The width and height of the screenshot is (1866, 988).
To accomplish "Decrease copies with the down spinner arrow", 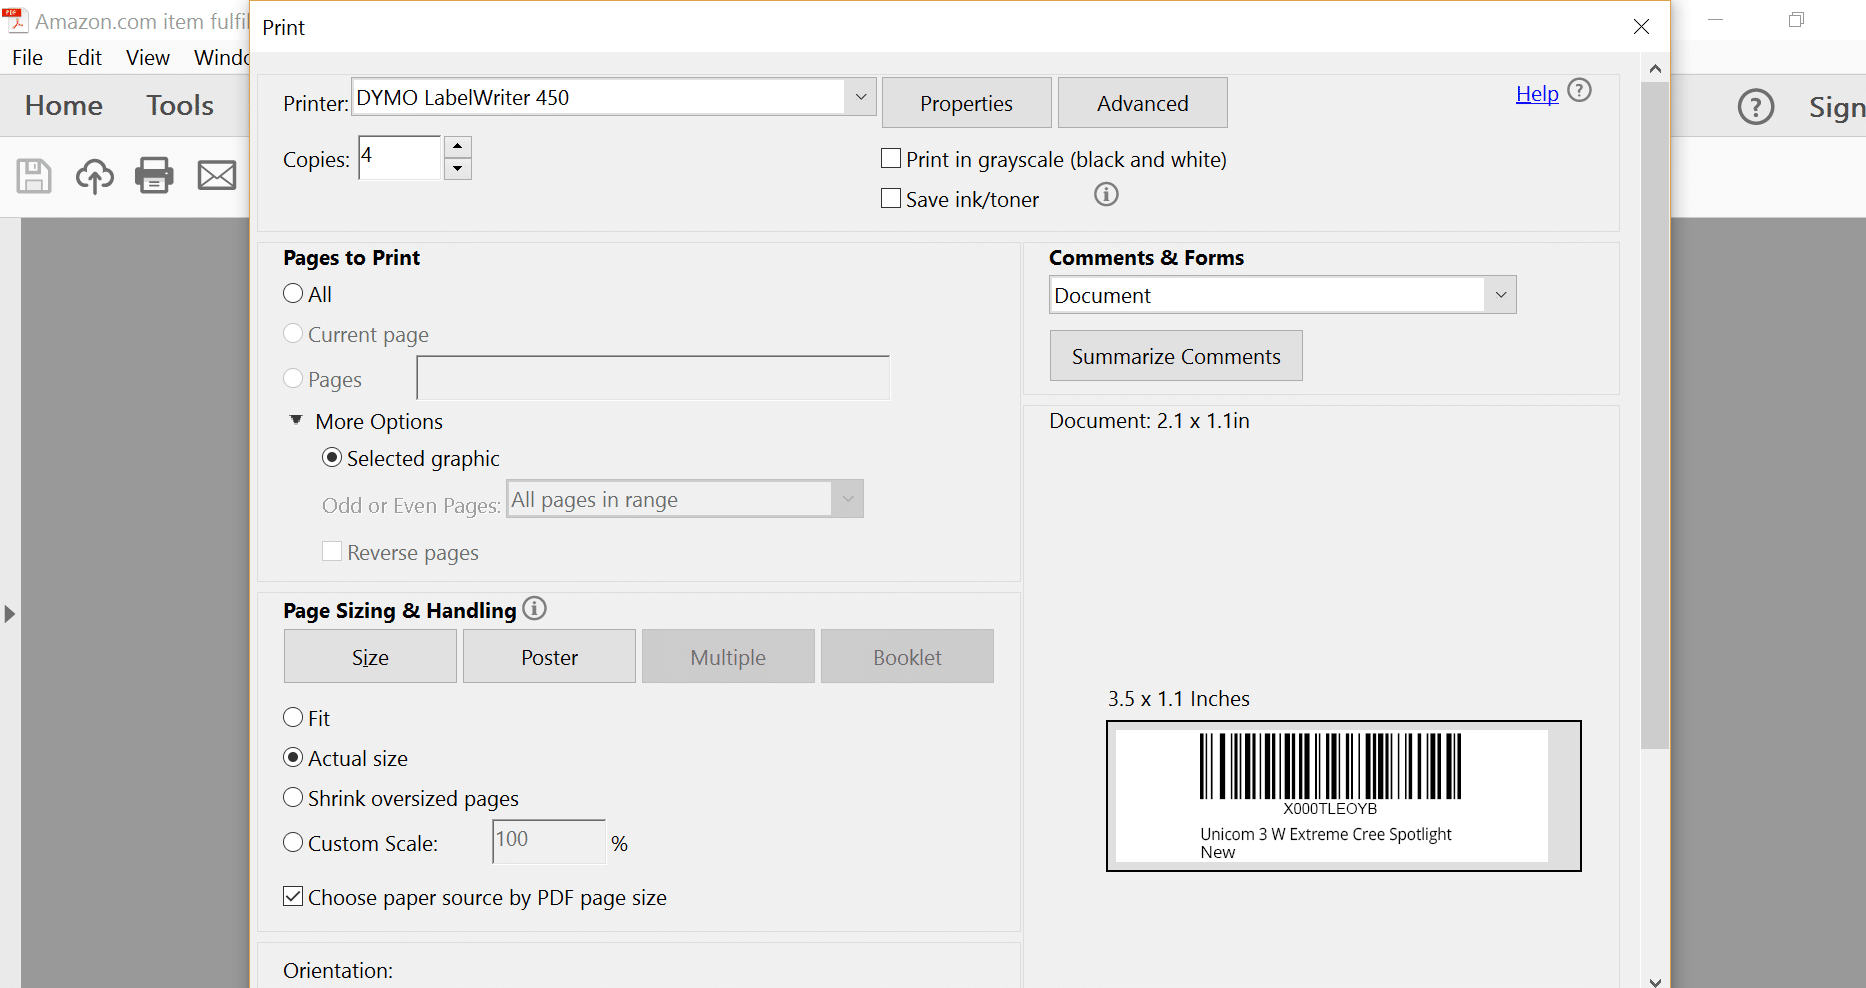I will 457,169.
